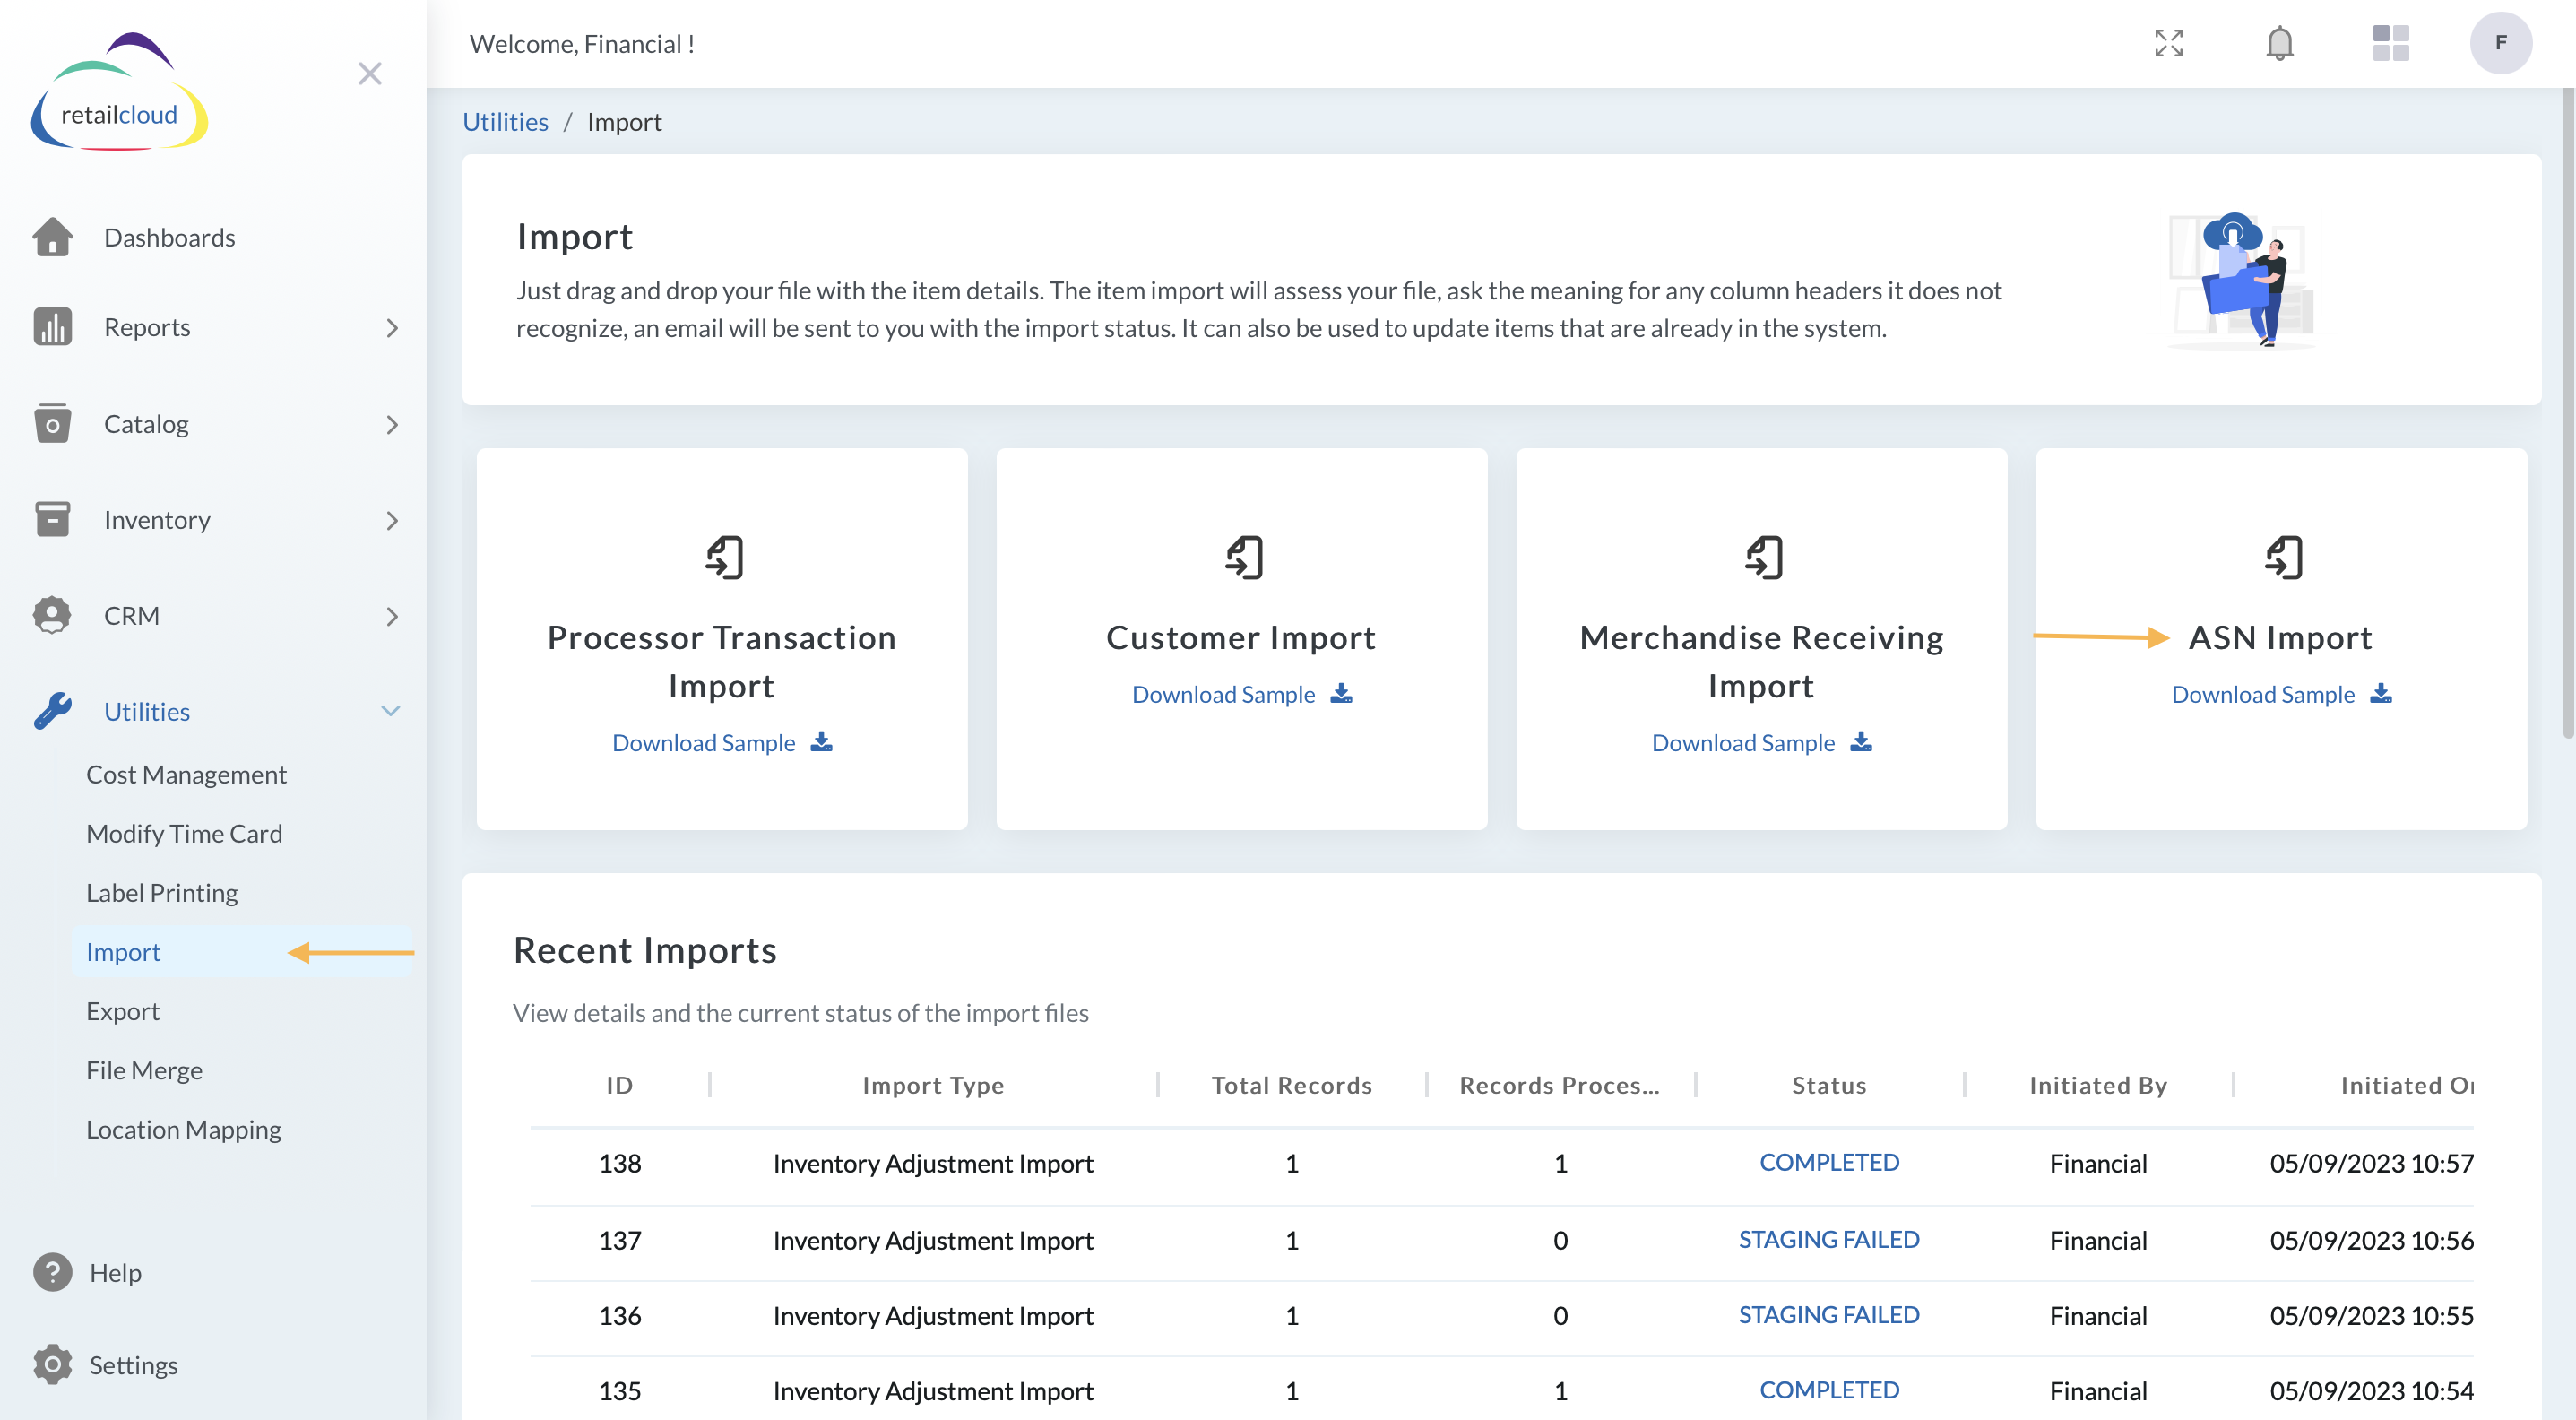Click Download Sample for Merchandise Receiving Import
The width and height of the screenshot is (2576, 1420).
1743,742
